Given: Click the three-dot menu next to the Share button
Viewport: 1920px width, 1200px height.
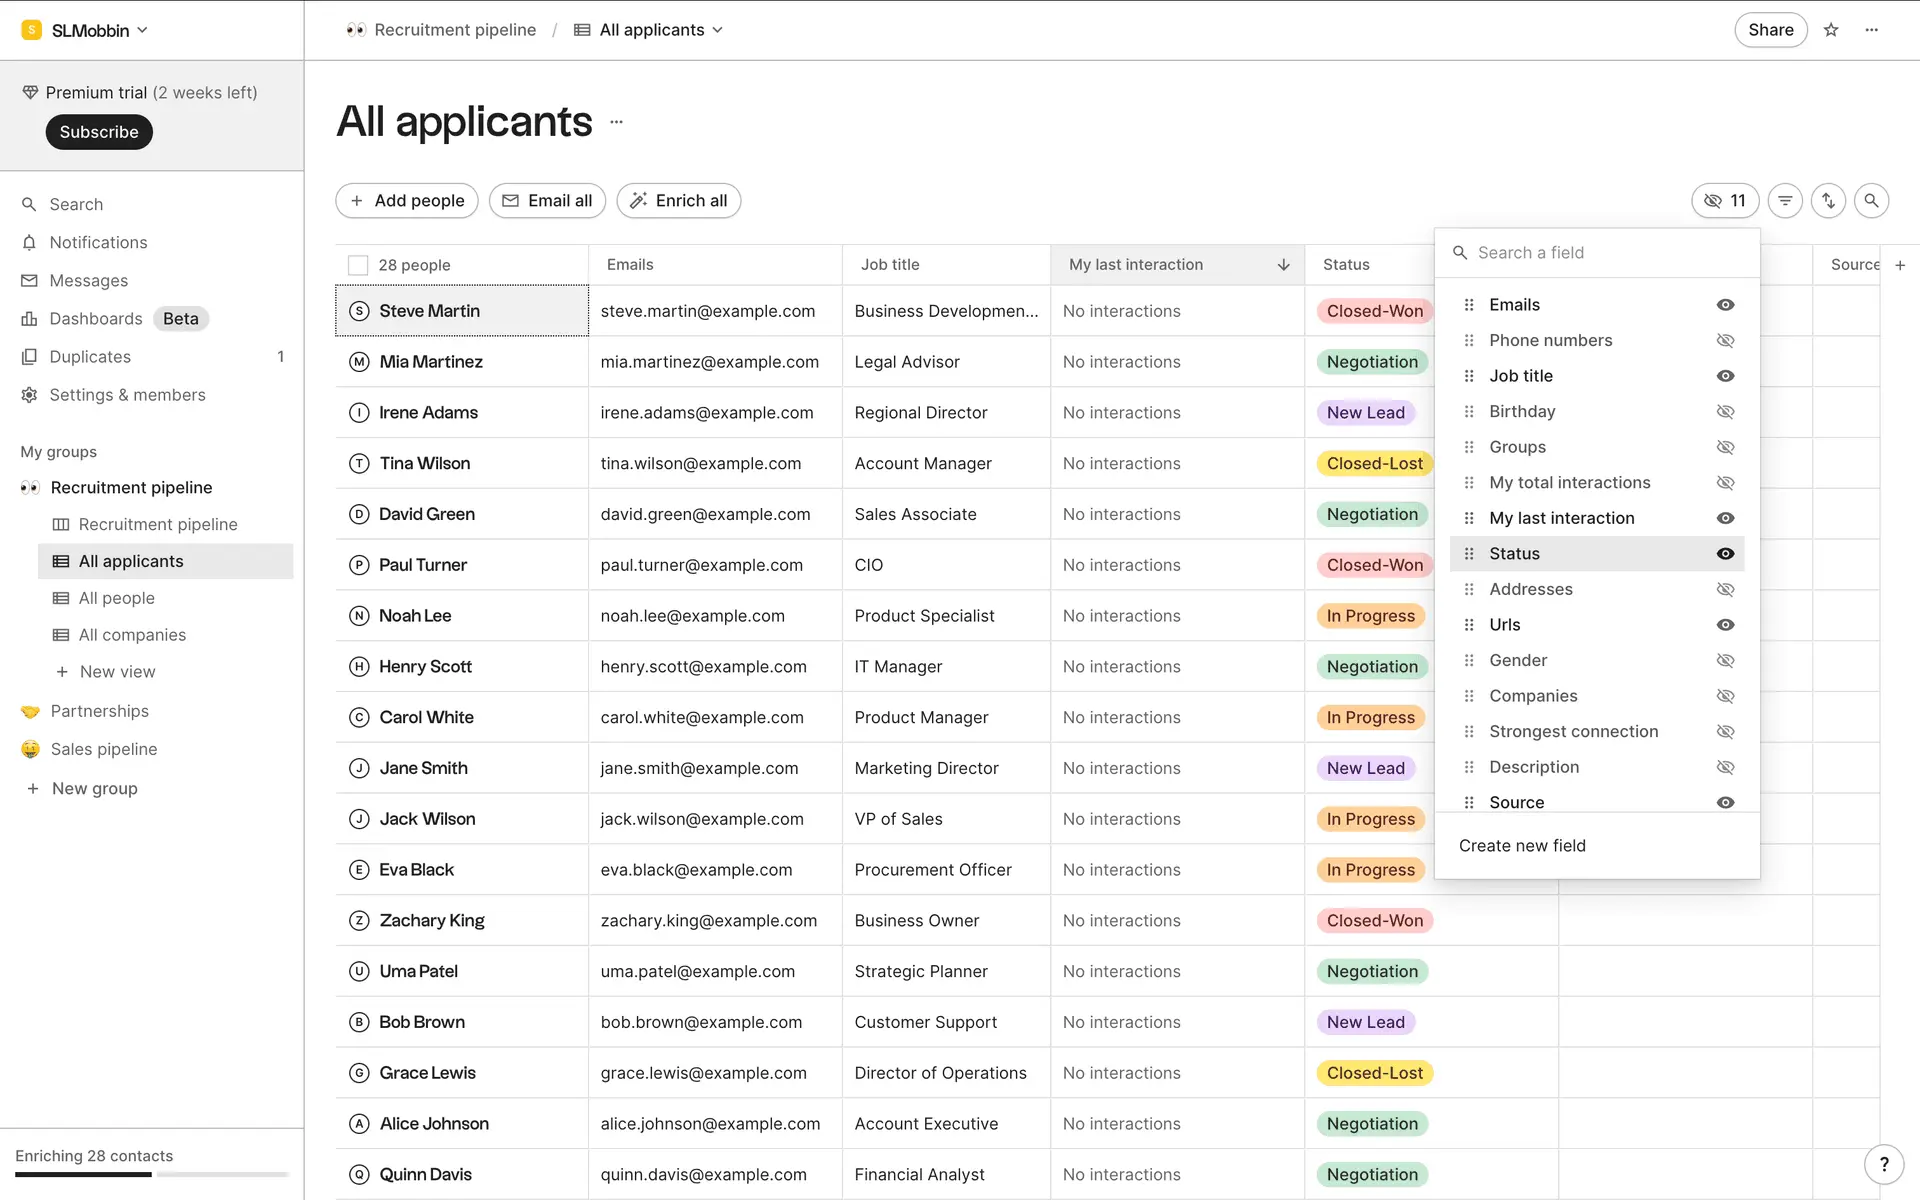Looking at the screenshot, I should [1872, 30].
